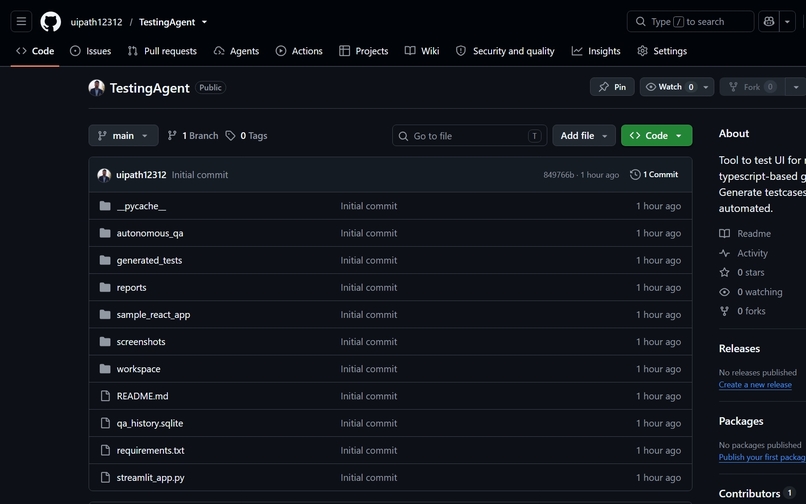Open the hamburger navigation menu
This screenshot has height=504, width=806.
tap(21, 22)
